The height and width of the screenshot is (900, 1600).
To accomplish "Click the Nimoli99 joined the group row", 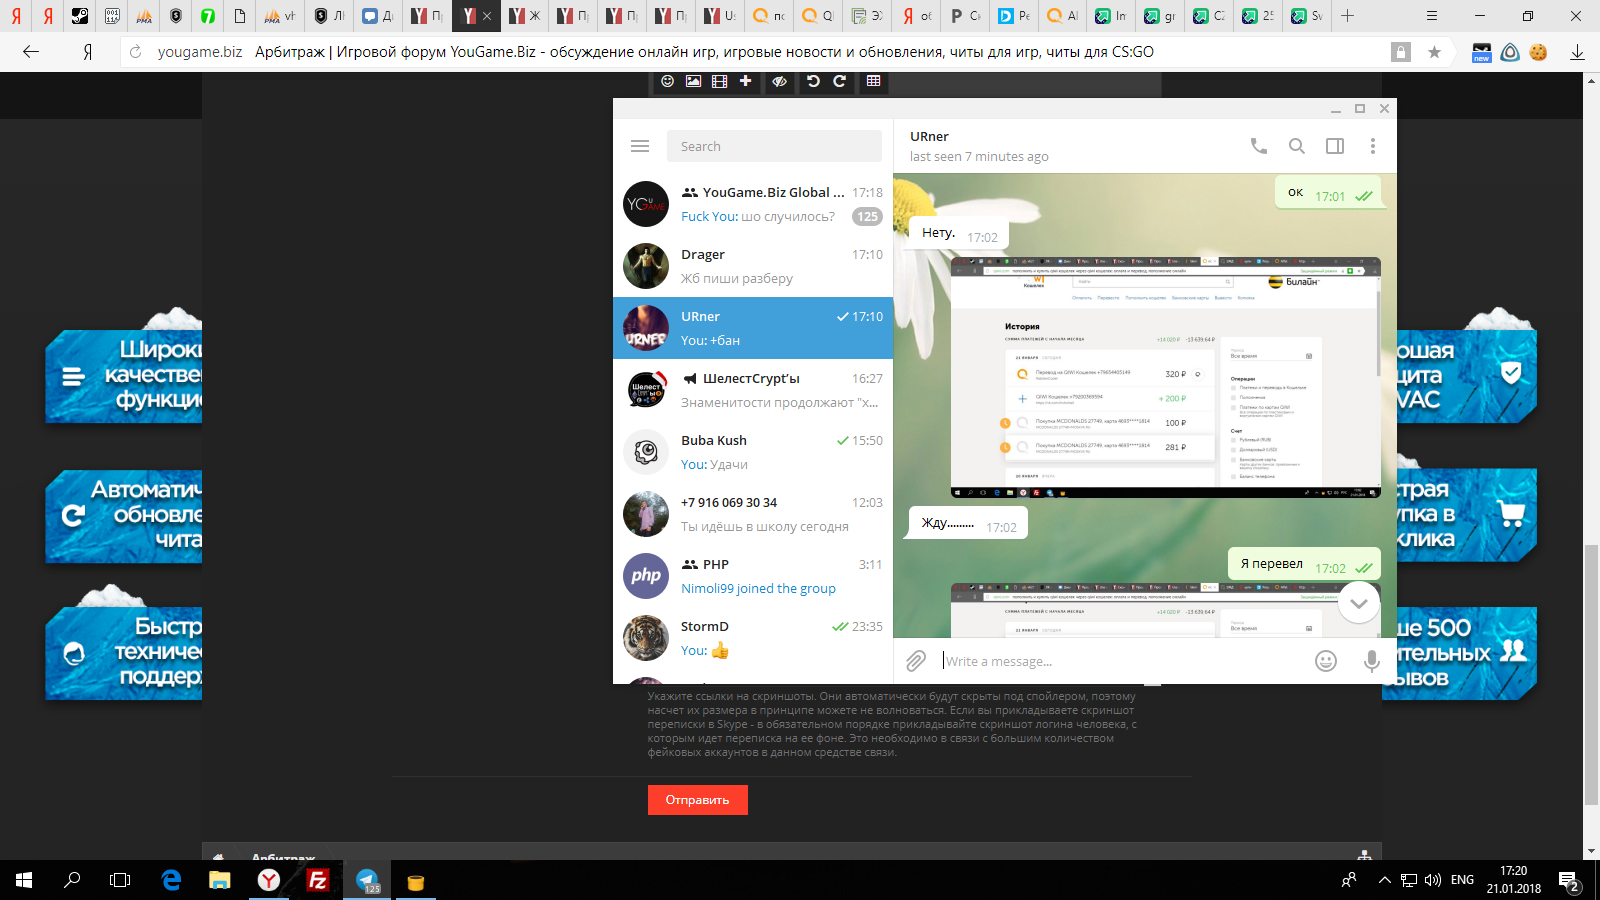I will (x=752, y=576).
